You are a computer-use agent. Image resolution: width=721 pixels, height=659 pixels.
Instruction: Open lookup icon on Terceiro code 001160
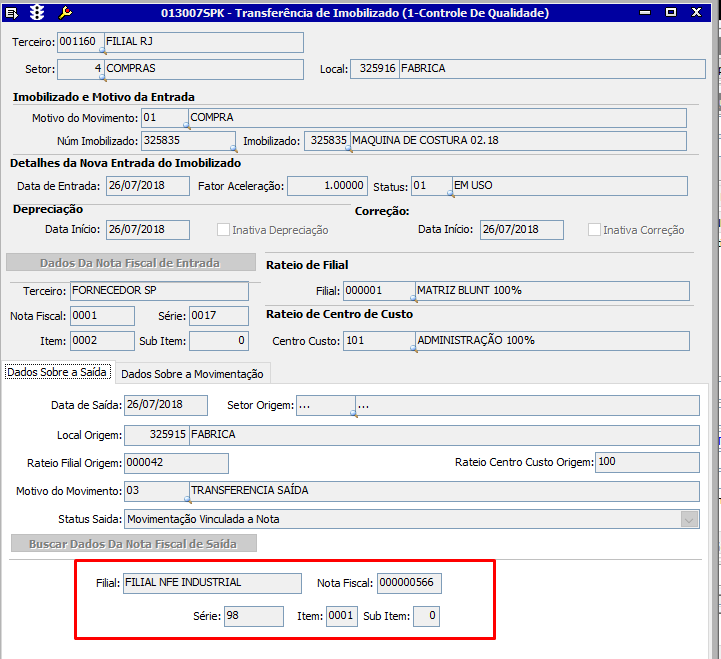click(x=103, y=51)
